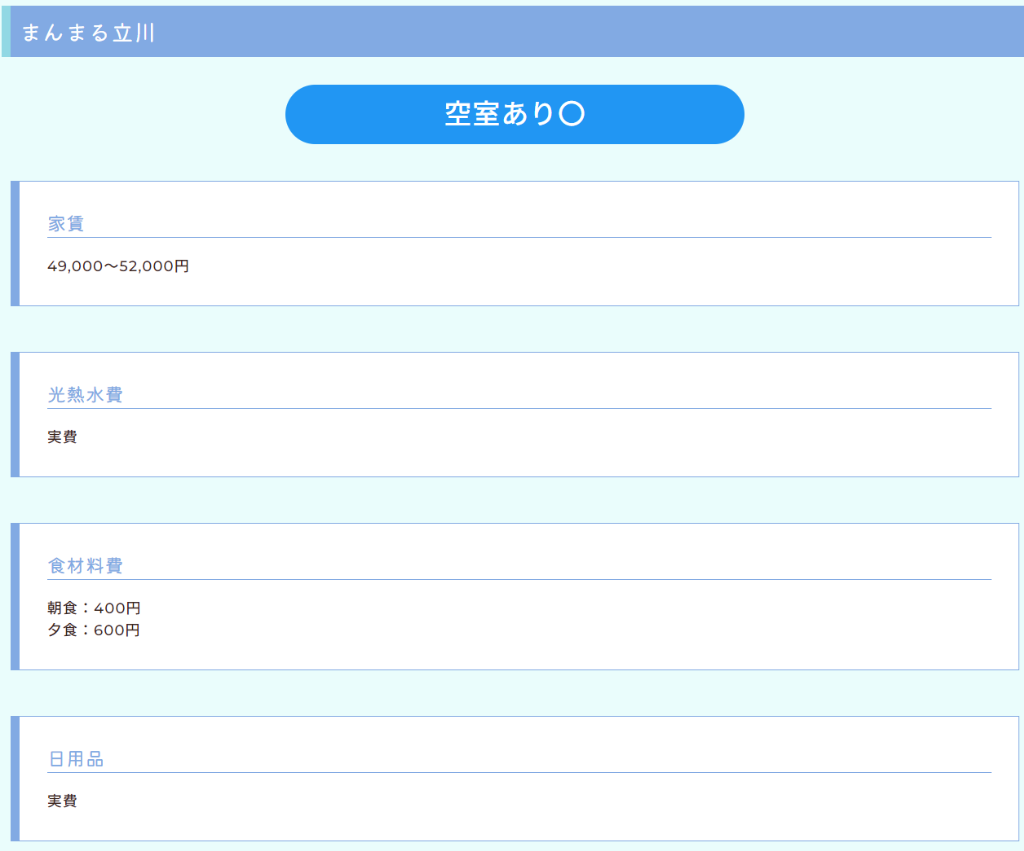Click the divider line under 家賃 heading
The width and height of the screenshot is (1024, 851).
pos(519,238)
